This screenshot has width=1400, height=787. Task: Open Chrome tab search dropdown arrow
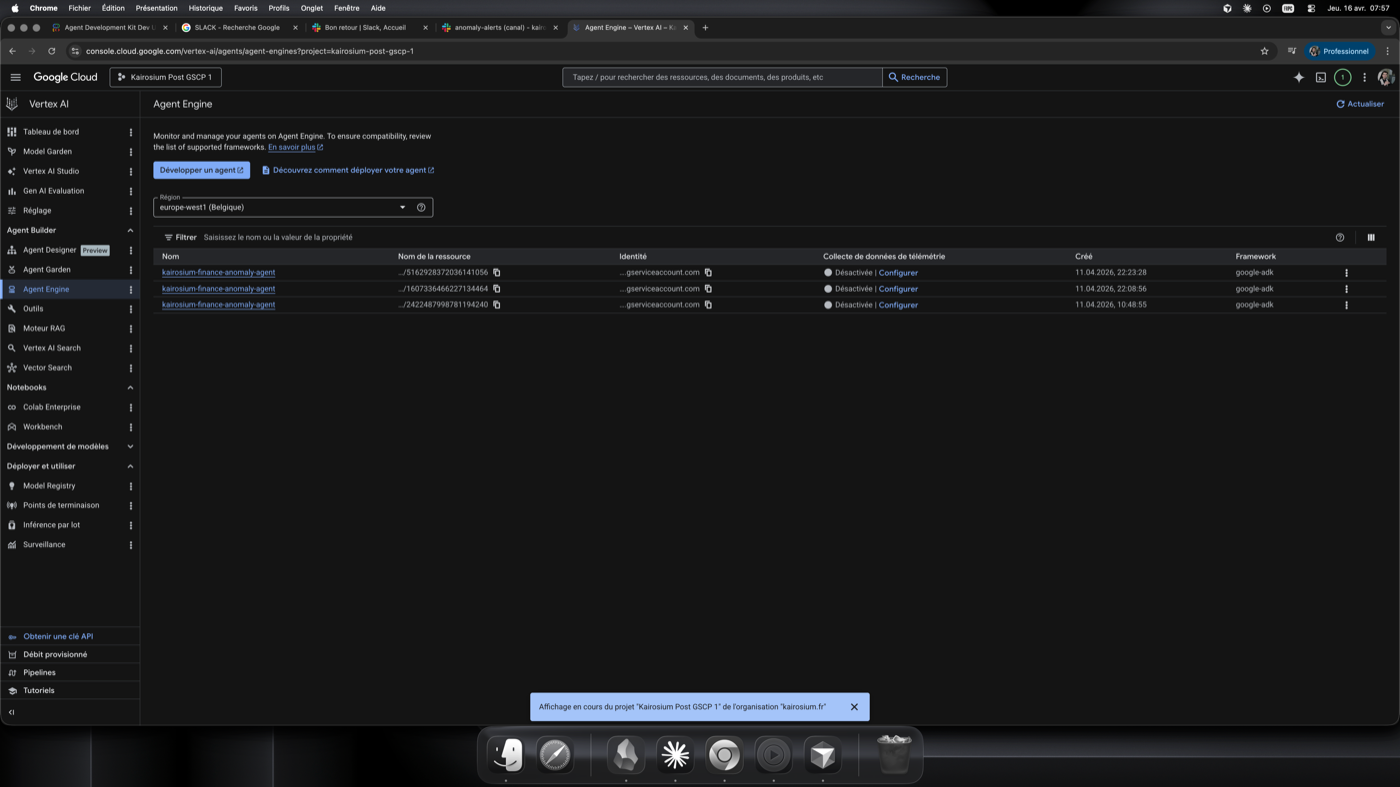pos(1388,27)
